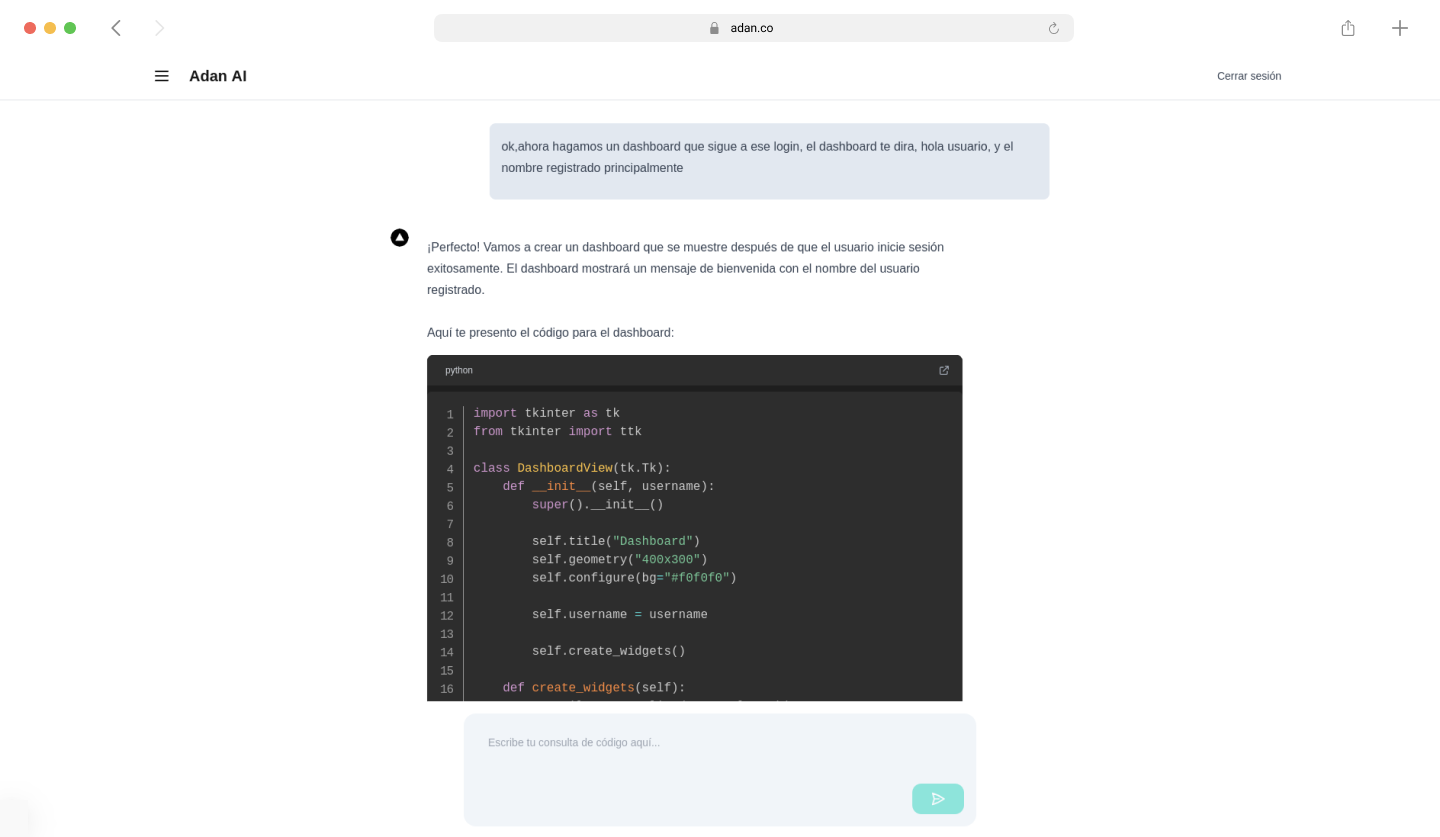This screenshot has width=1440, height=837.
Task: Go back with browser back arrow
Action: coord(116,28)
